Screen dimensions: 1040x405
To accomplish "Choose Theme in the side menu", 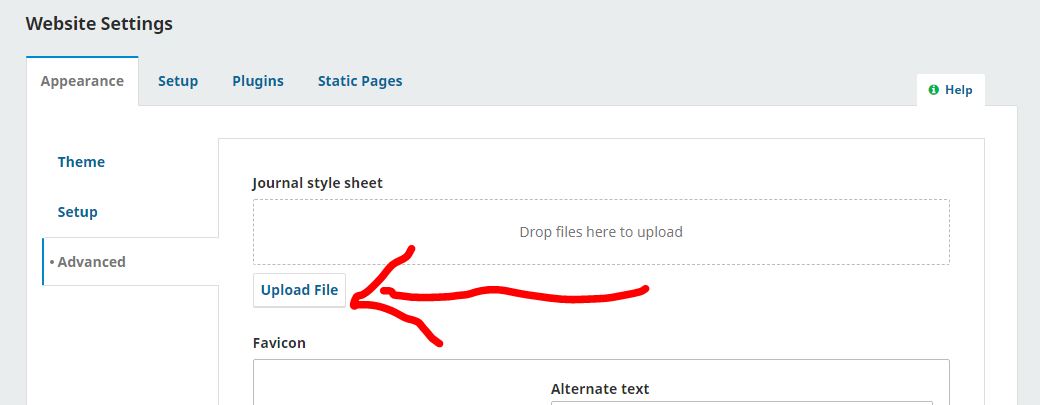I will 81,162.
